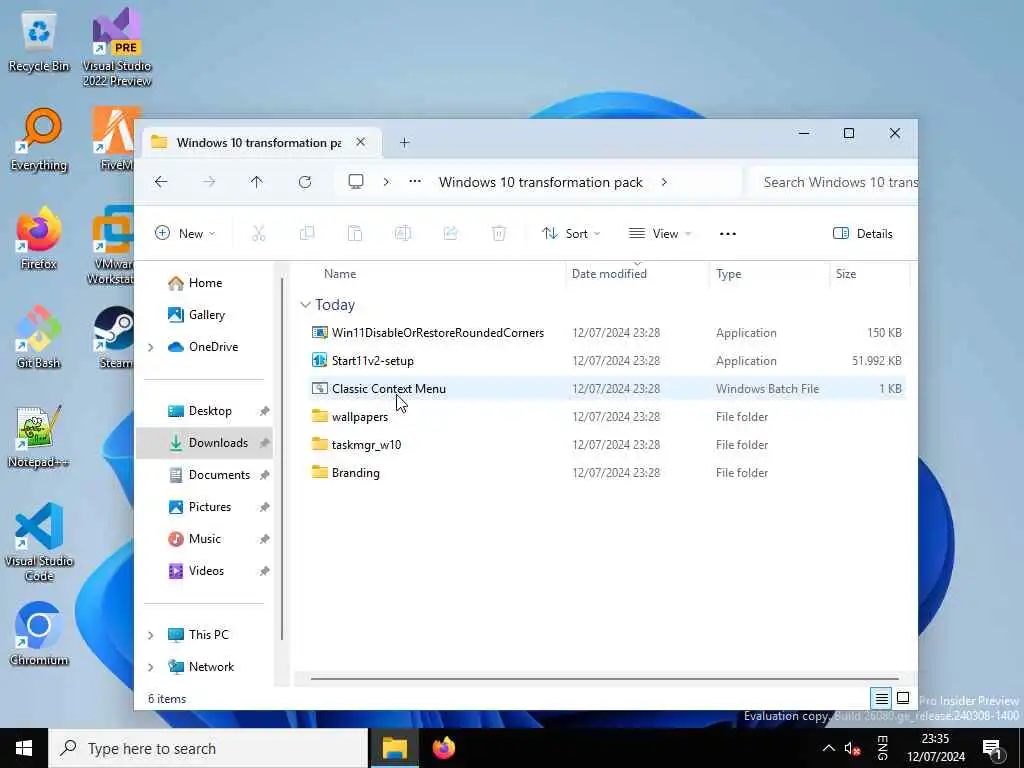Screen dimensions: 1024x768
Task: Toggle the Details pane
Action: (x=862, y=233)
